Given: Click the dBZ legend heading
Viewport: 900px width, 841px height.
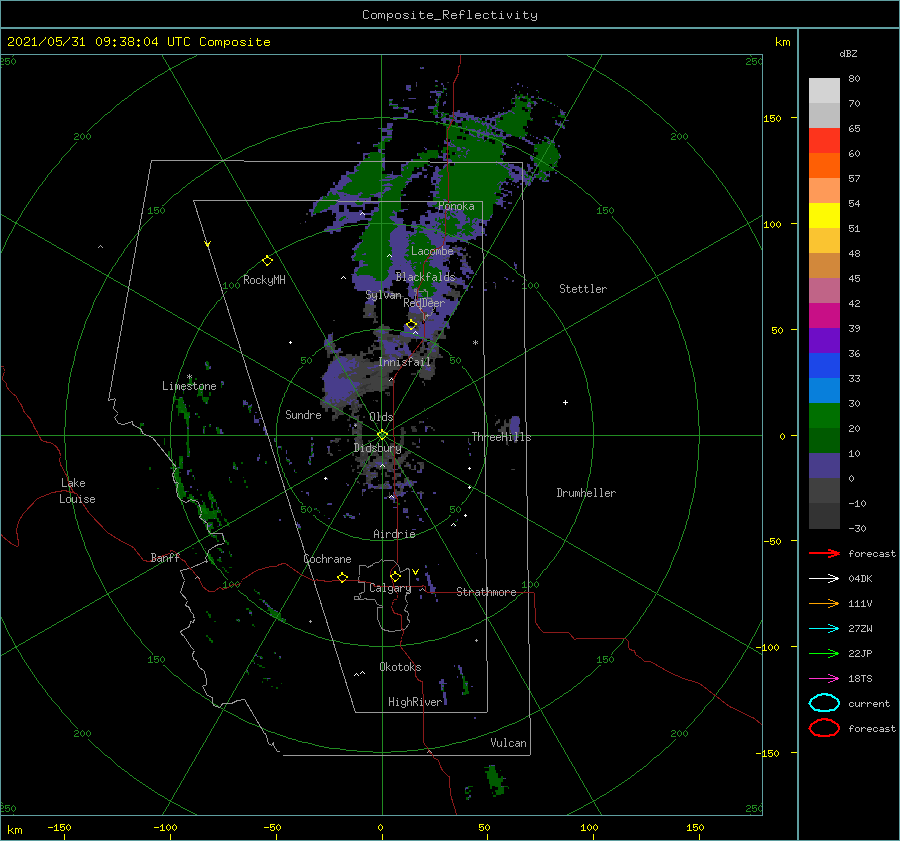Looking at the screenshot, I should point(848,53).
